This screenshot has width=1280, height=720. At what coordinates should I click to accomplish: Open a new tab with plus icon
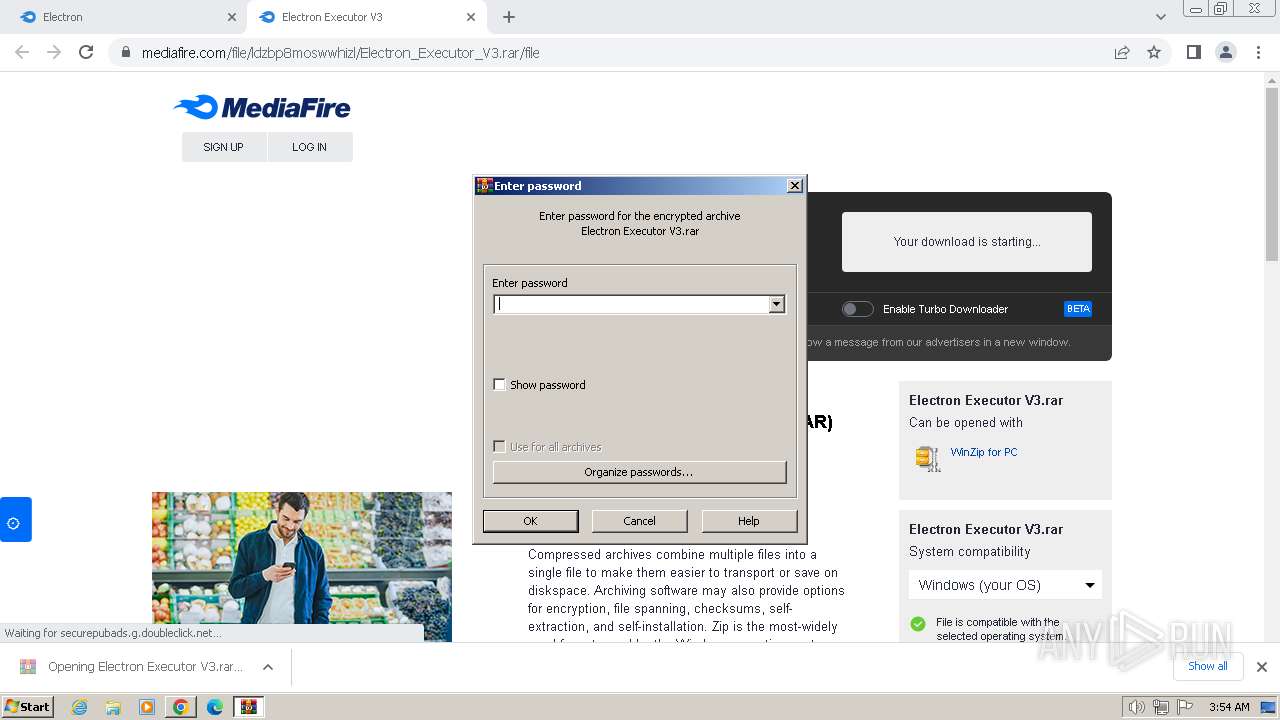(x=509, y=17)
